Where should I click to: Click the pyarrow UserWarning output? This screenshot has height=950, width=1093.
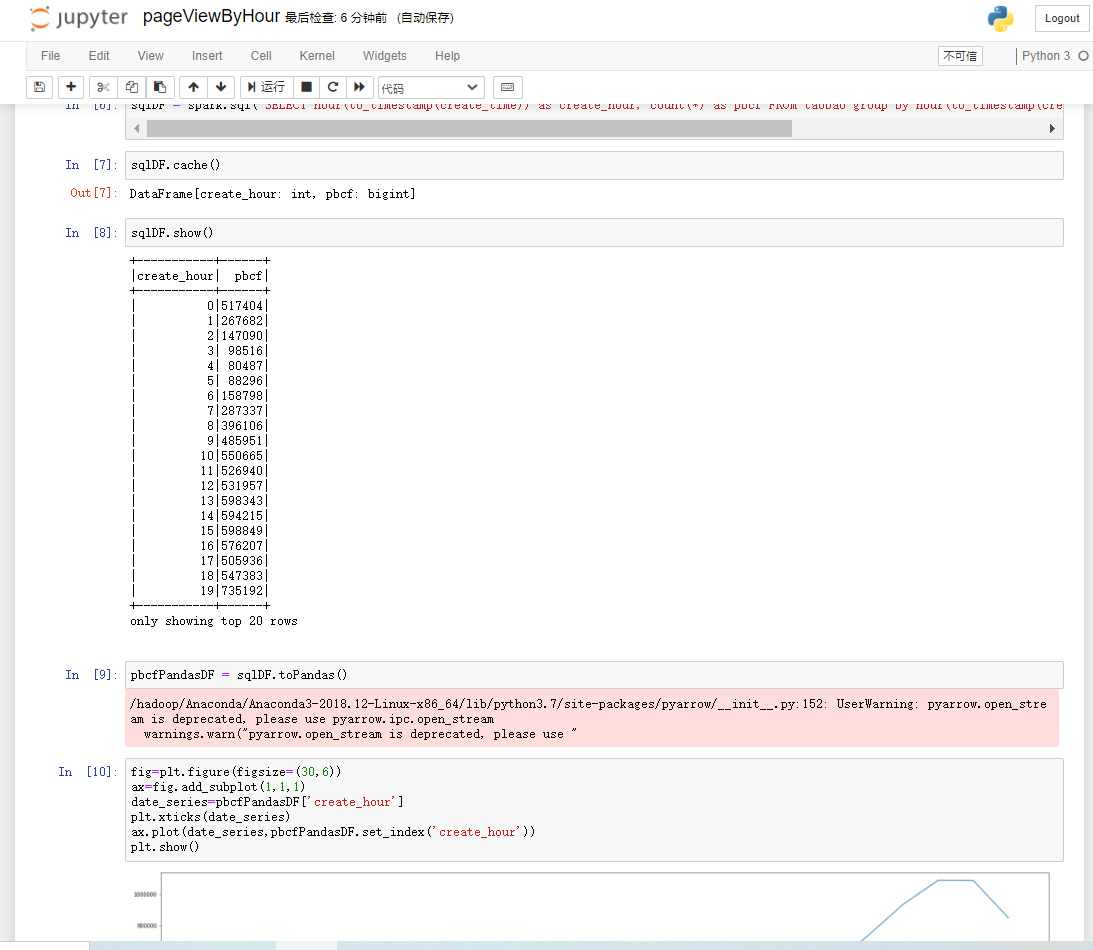pos(592,719)
